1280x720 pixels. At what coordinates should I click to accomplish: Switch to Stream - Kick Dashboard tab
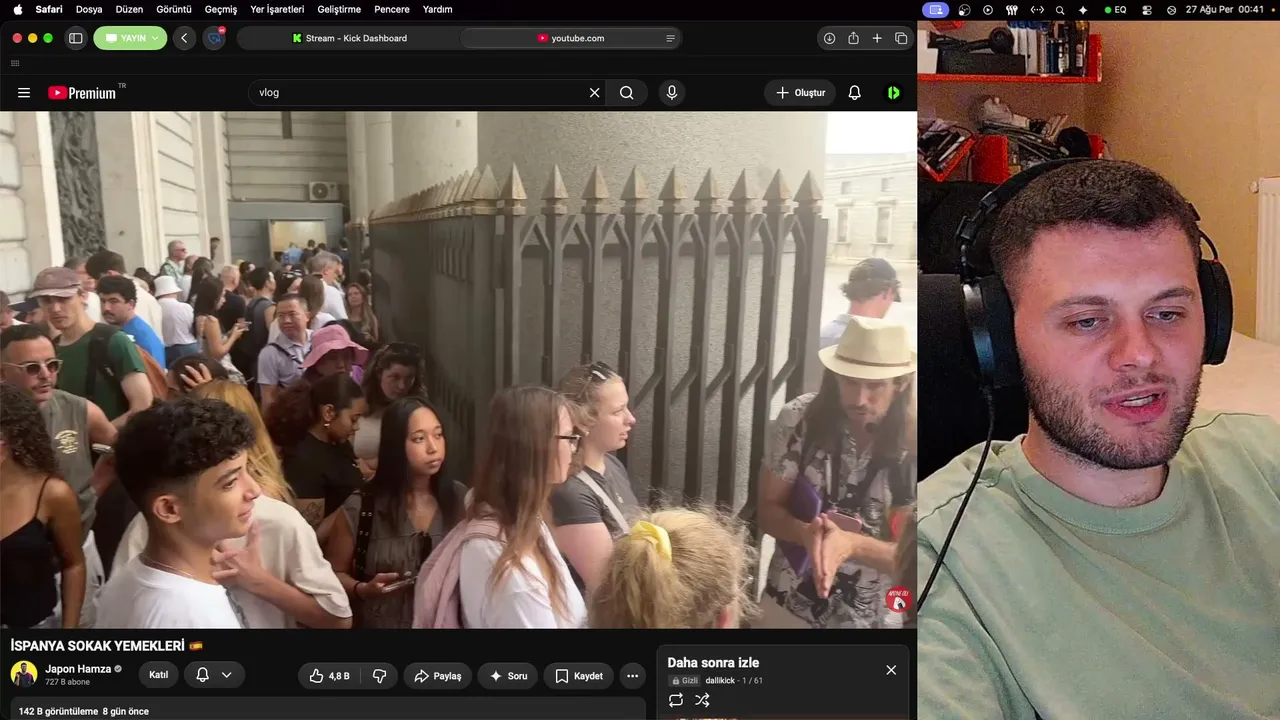click(349, 38)
